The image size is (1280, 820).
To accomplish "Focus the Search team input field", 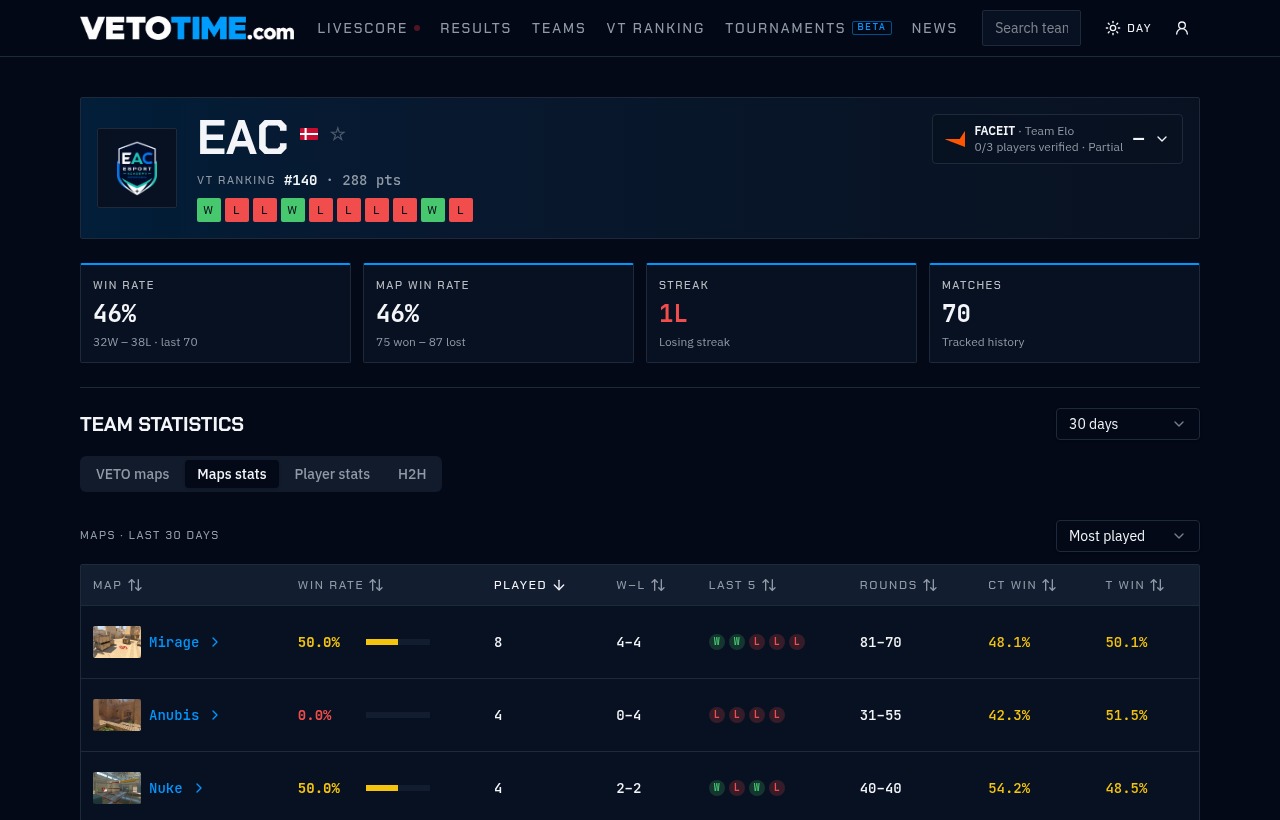I will click(x=1031, y=28).
